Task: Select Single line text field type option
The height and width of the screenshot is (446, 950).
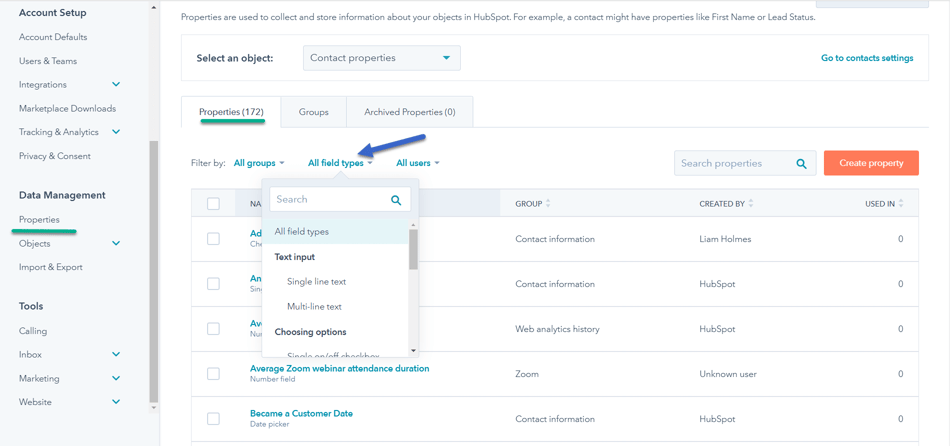Action: [x=316, y=282]
